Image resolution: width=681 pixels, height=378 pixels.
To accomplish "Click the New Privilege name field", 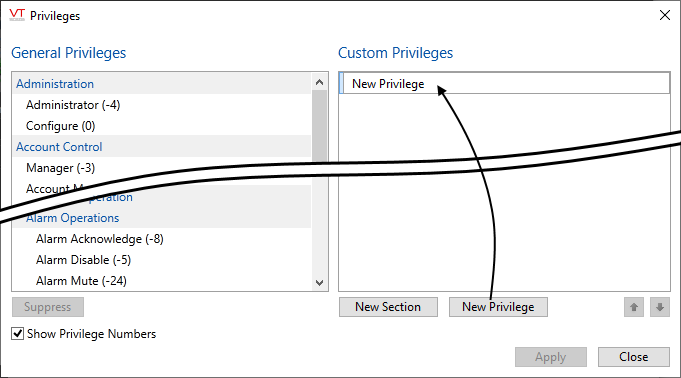I will coord(504,83).
